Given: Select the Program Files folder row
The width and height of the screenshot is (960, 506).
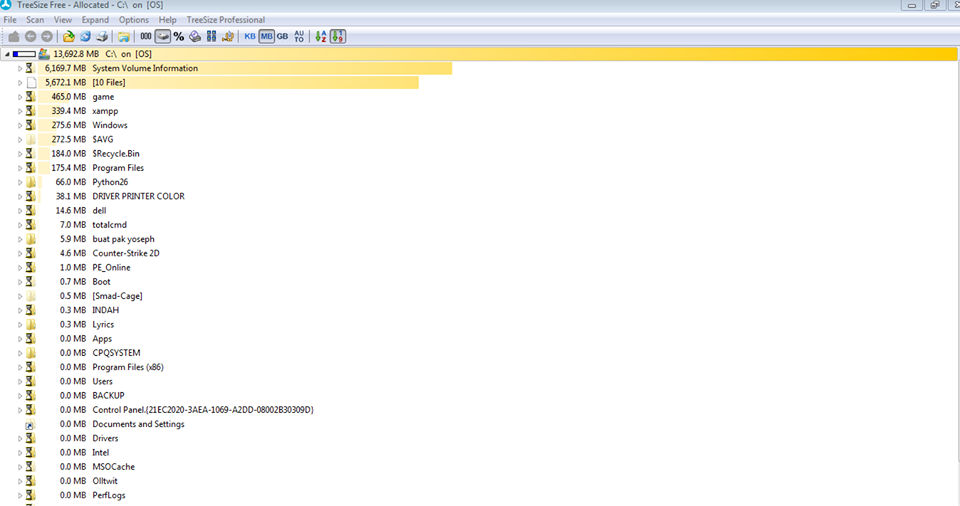Looking at the screenshot, I should 118,168.
